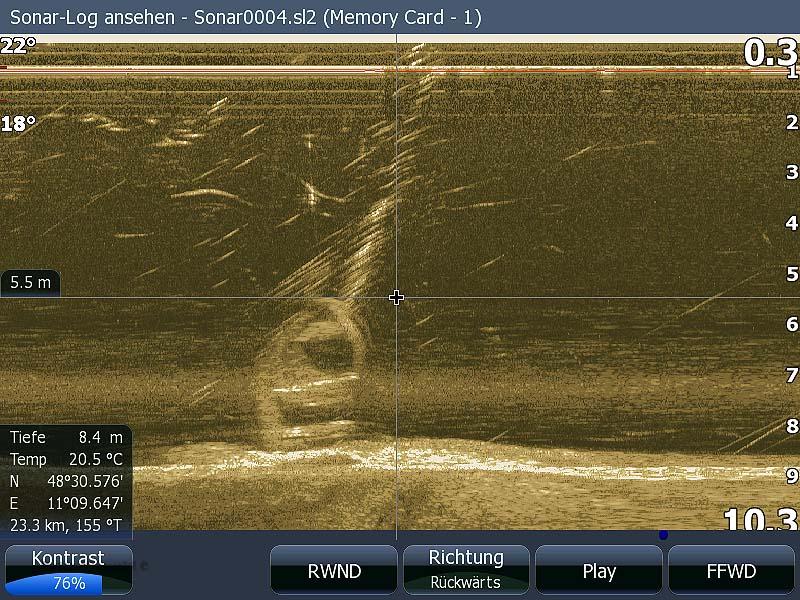
Task: Fast forward with the FFWD button
Action: click(732, 571)
